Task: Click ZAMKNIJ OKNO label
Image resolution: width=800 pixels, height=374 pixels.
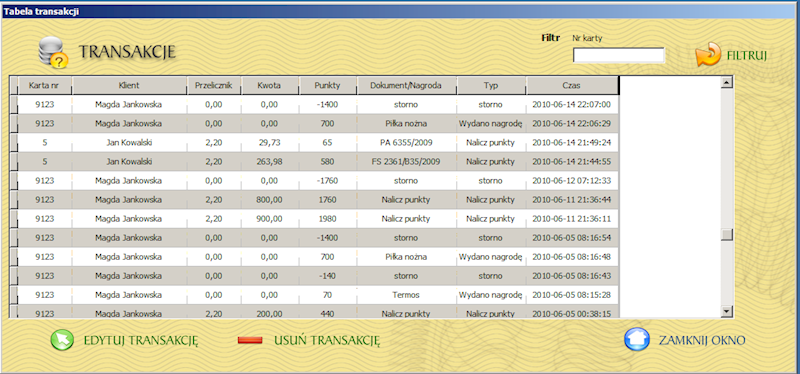Action: 702,340
